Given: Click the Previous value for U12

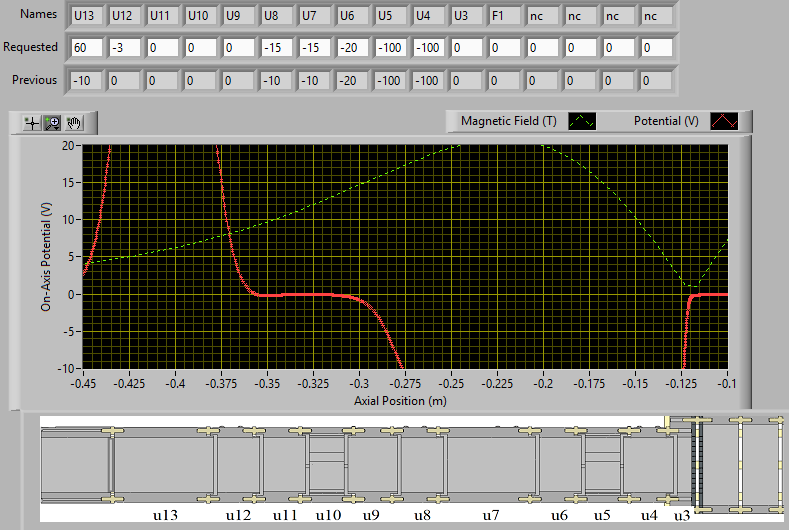Looking at the screenshot, I should (124, 81).
